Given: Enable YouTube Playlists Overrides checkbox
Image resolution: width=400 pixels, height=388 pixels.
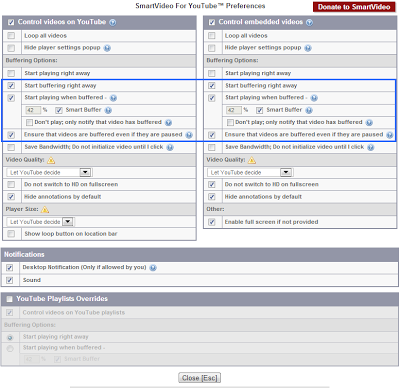Looking at the screenshot, I should [9, 299].
